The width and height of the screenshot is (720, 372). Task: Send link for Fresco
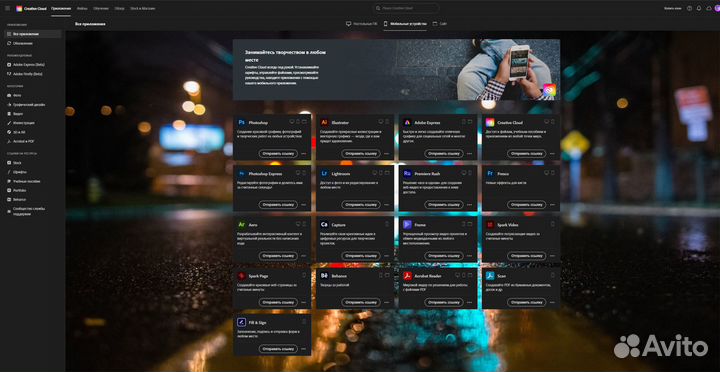tap(526, 204)
